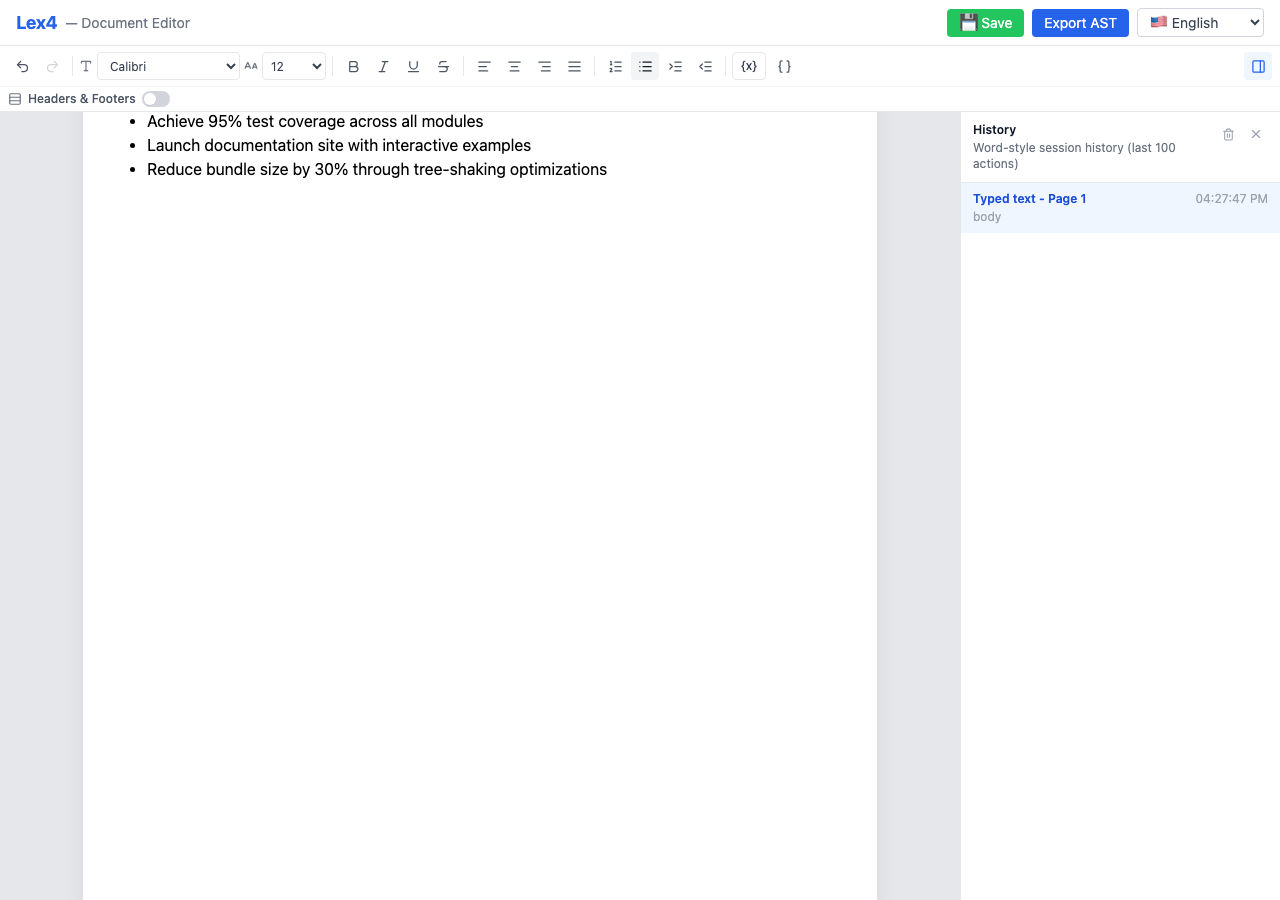The width and height of the screenshot is (1280, 900).
Task: Align the text to center
Action: (514, 66)
